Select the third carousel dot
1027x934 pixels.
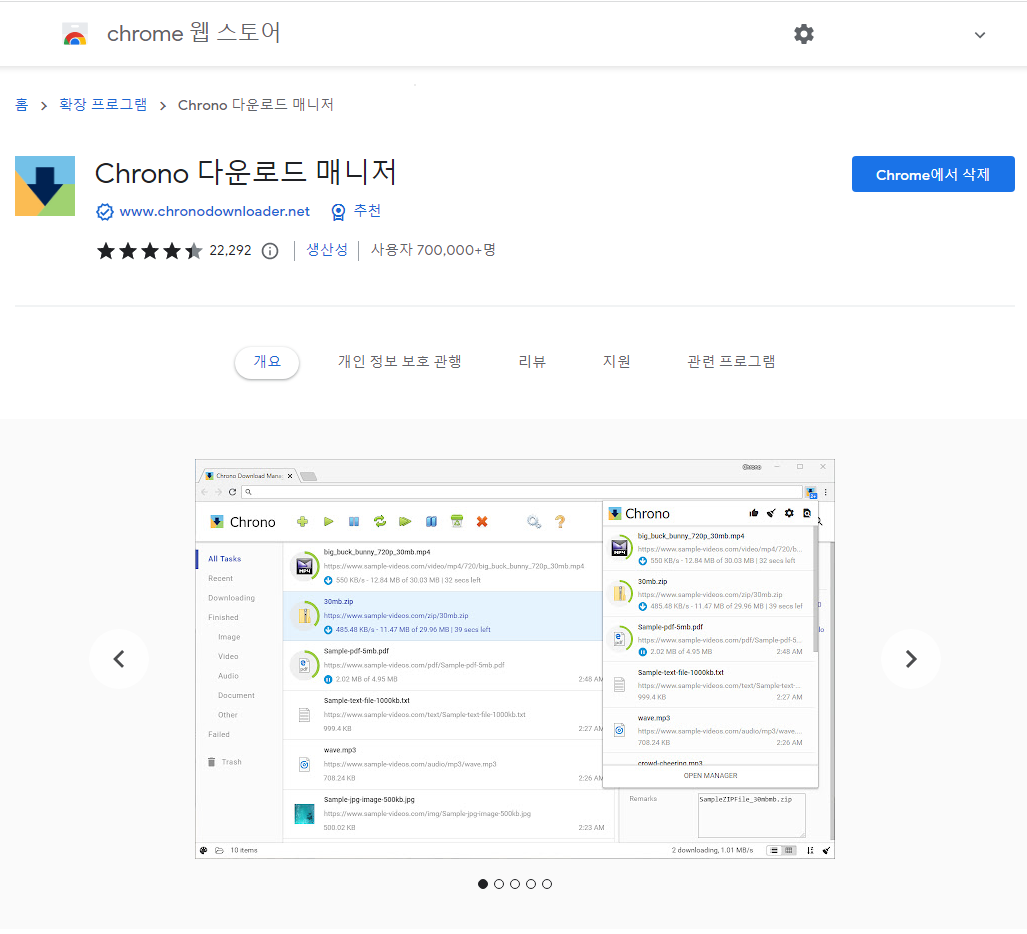(515, 884)
